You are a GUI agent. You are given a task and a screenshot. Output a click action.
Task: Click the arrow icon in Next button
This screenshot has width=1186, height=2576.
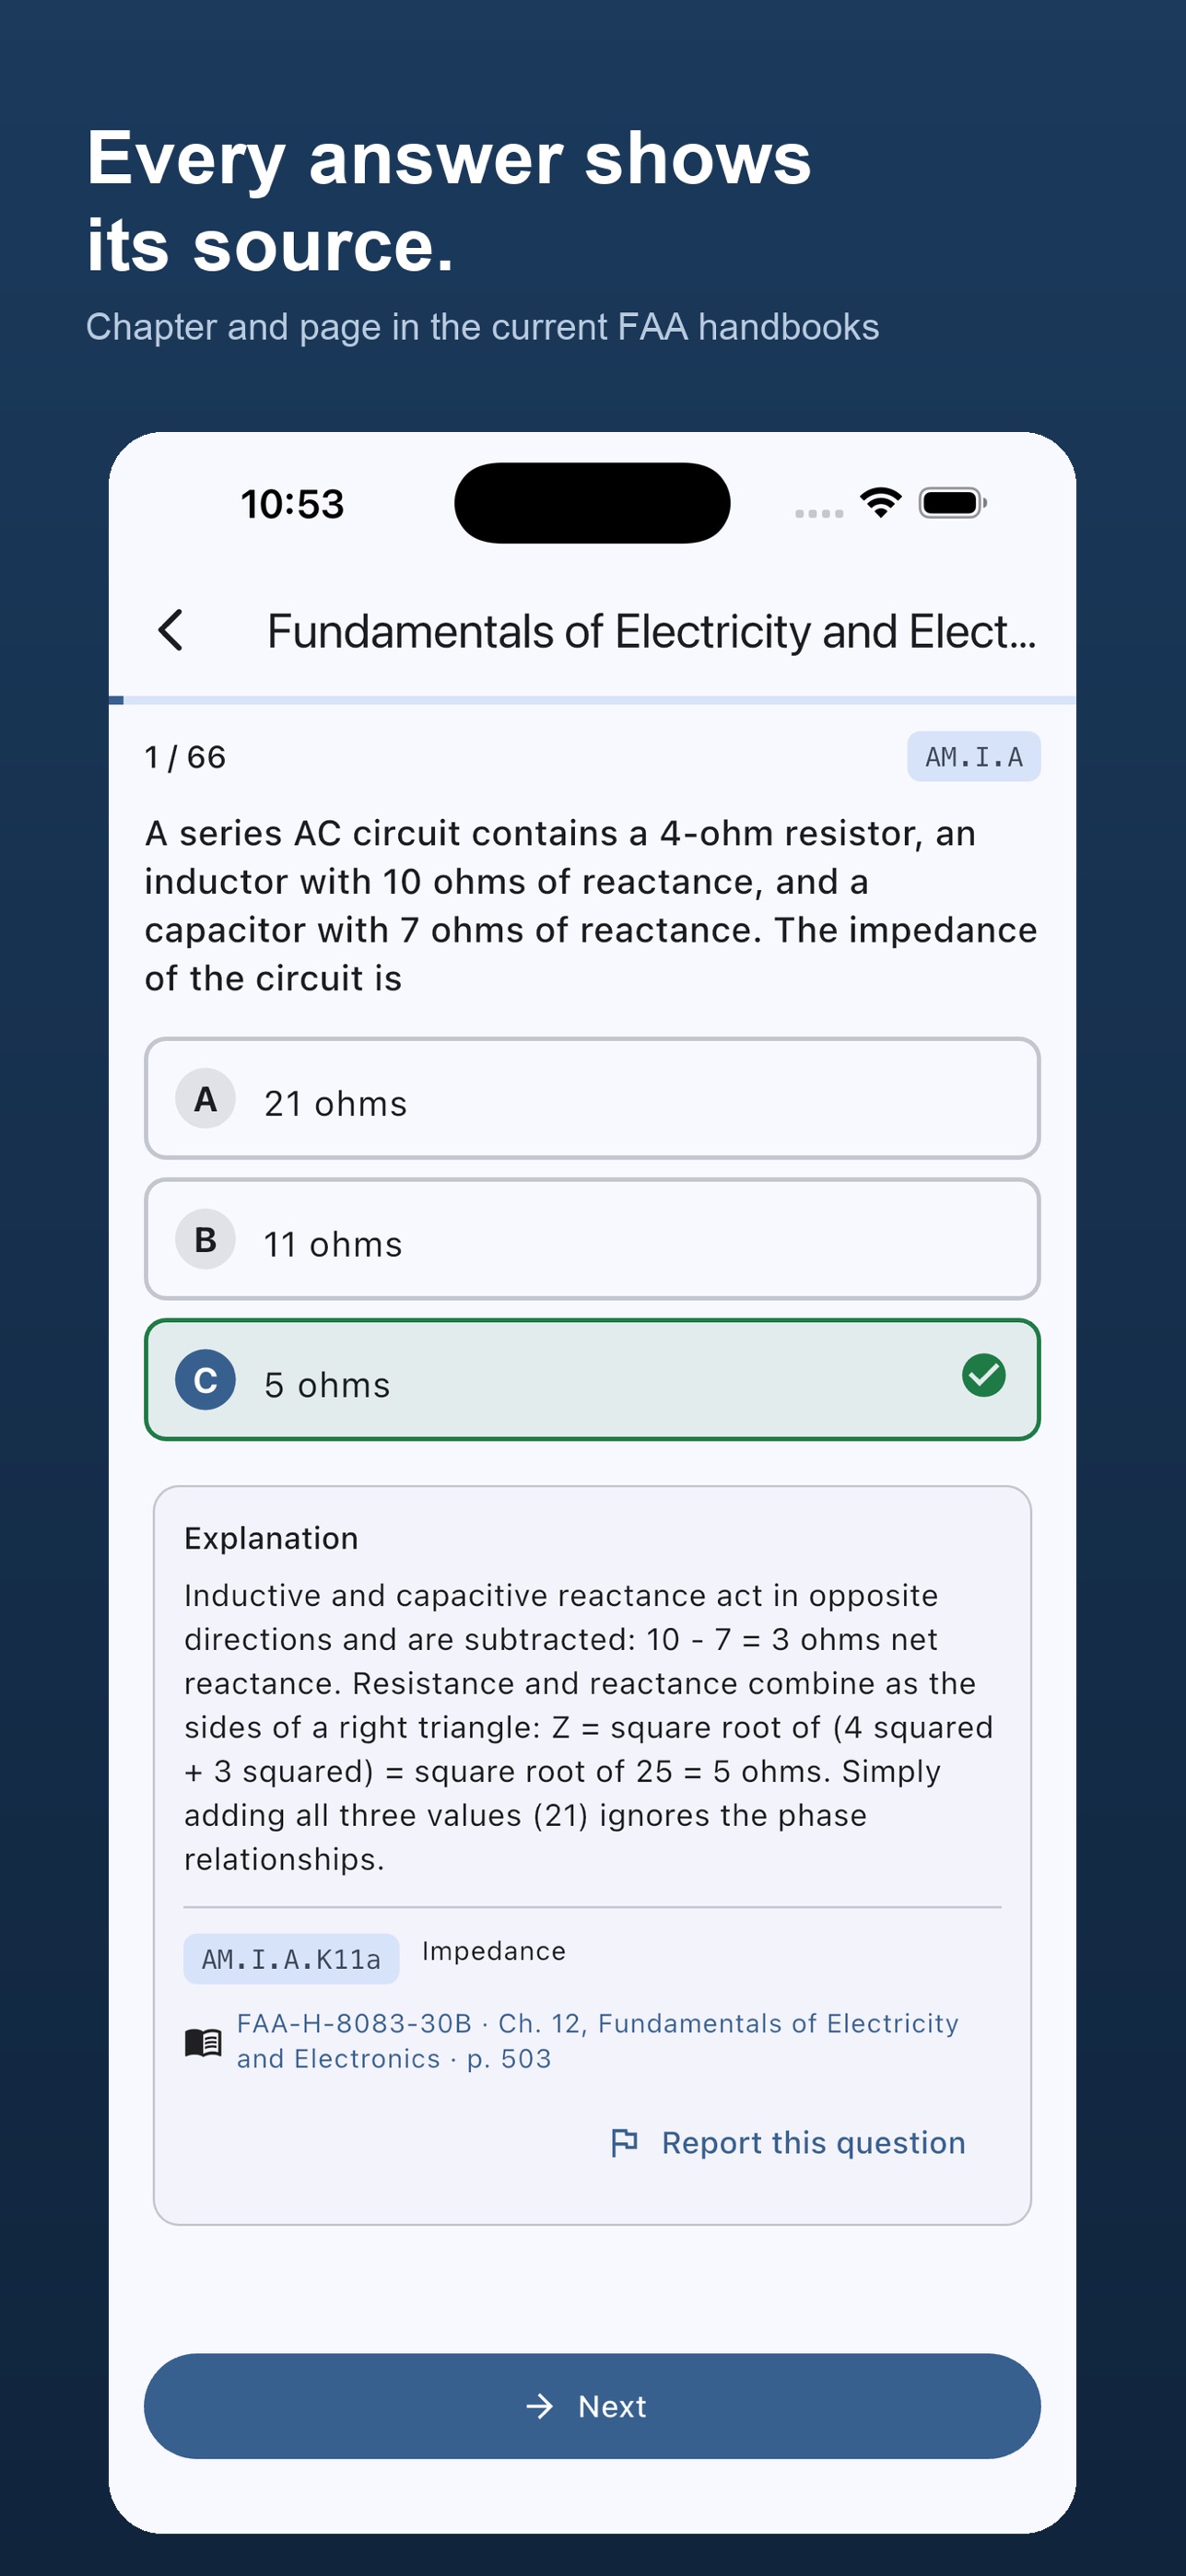[539, 2406]
